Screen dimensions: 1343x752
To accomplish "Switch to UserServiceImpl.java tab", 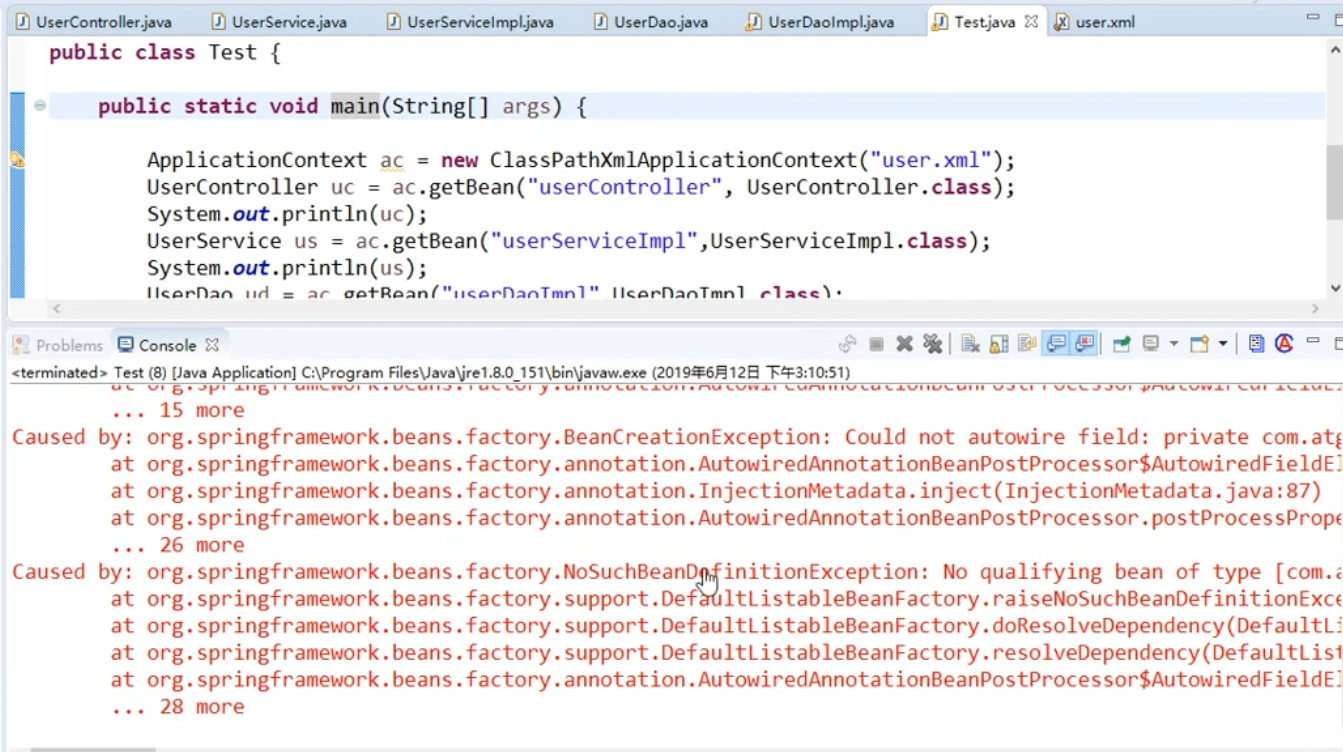I will tap(470, 21).
